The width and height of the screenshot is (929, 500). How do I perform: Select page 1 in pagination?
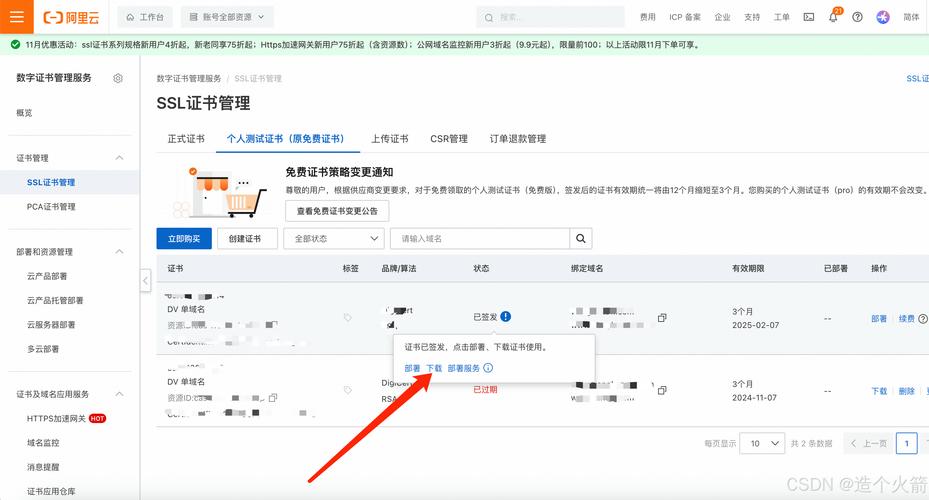click(x=906, y=443)
